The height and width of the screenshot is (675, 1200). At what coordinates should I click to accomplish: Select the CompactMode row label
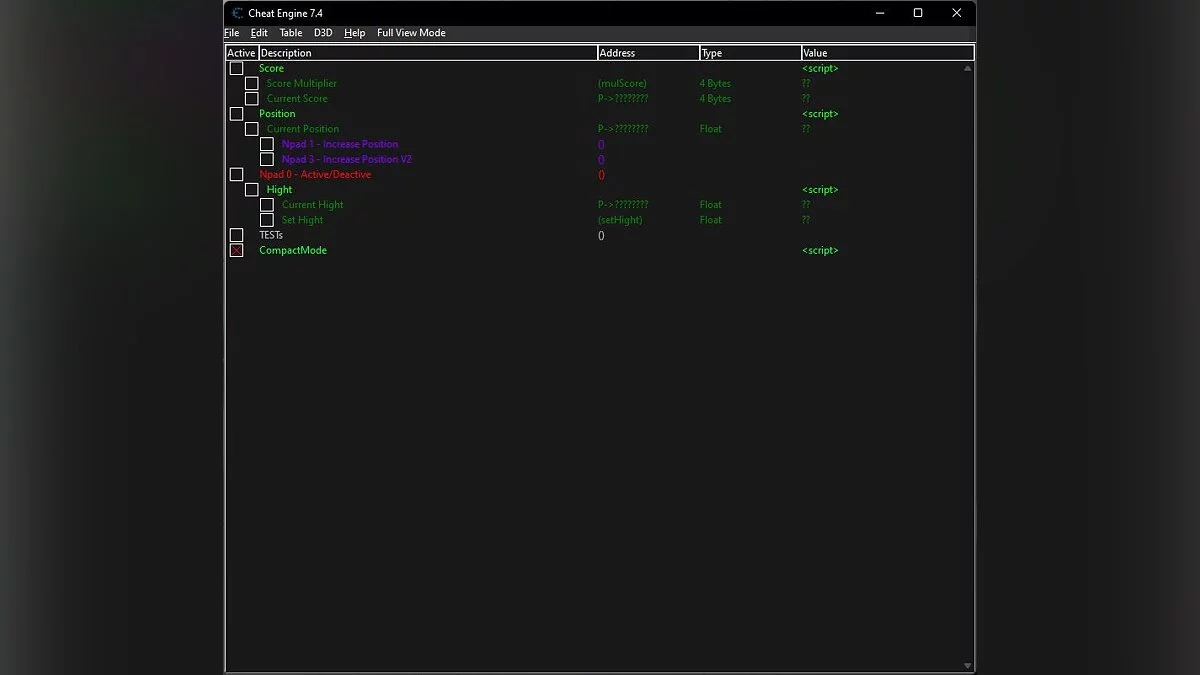point(293,250)
